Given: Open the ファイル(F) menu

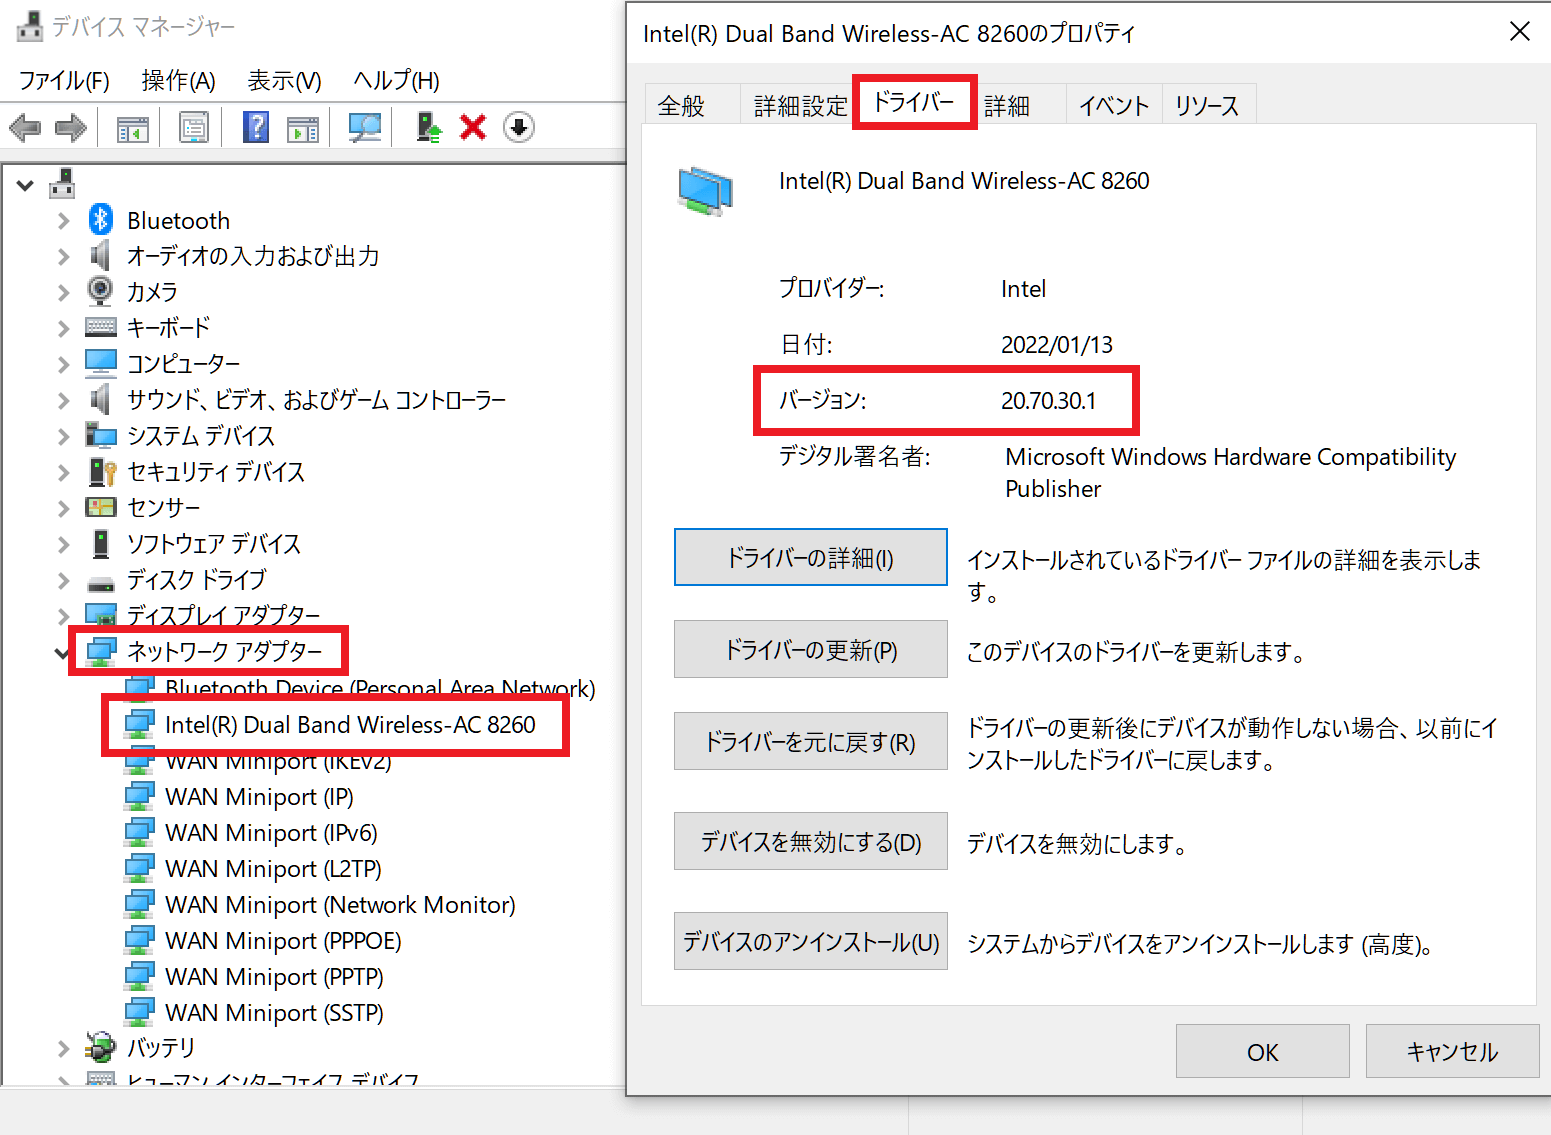Looking at the screenshot, I should [x=64, y=80].
